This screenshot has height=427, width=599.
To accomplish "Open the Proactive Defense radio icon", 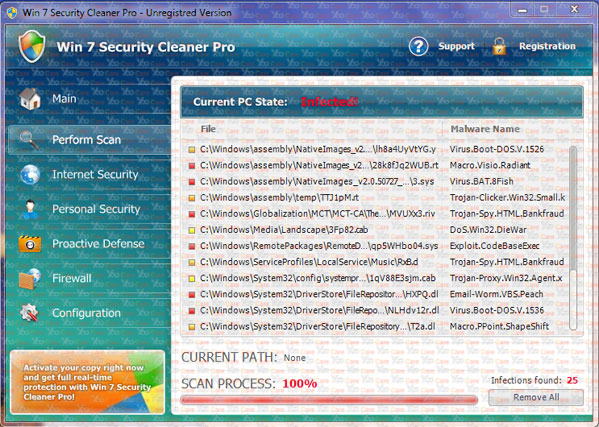I will point(30,244).
